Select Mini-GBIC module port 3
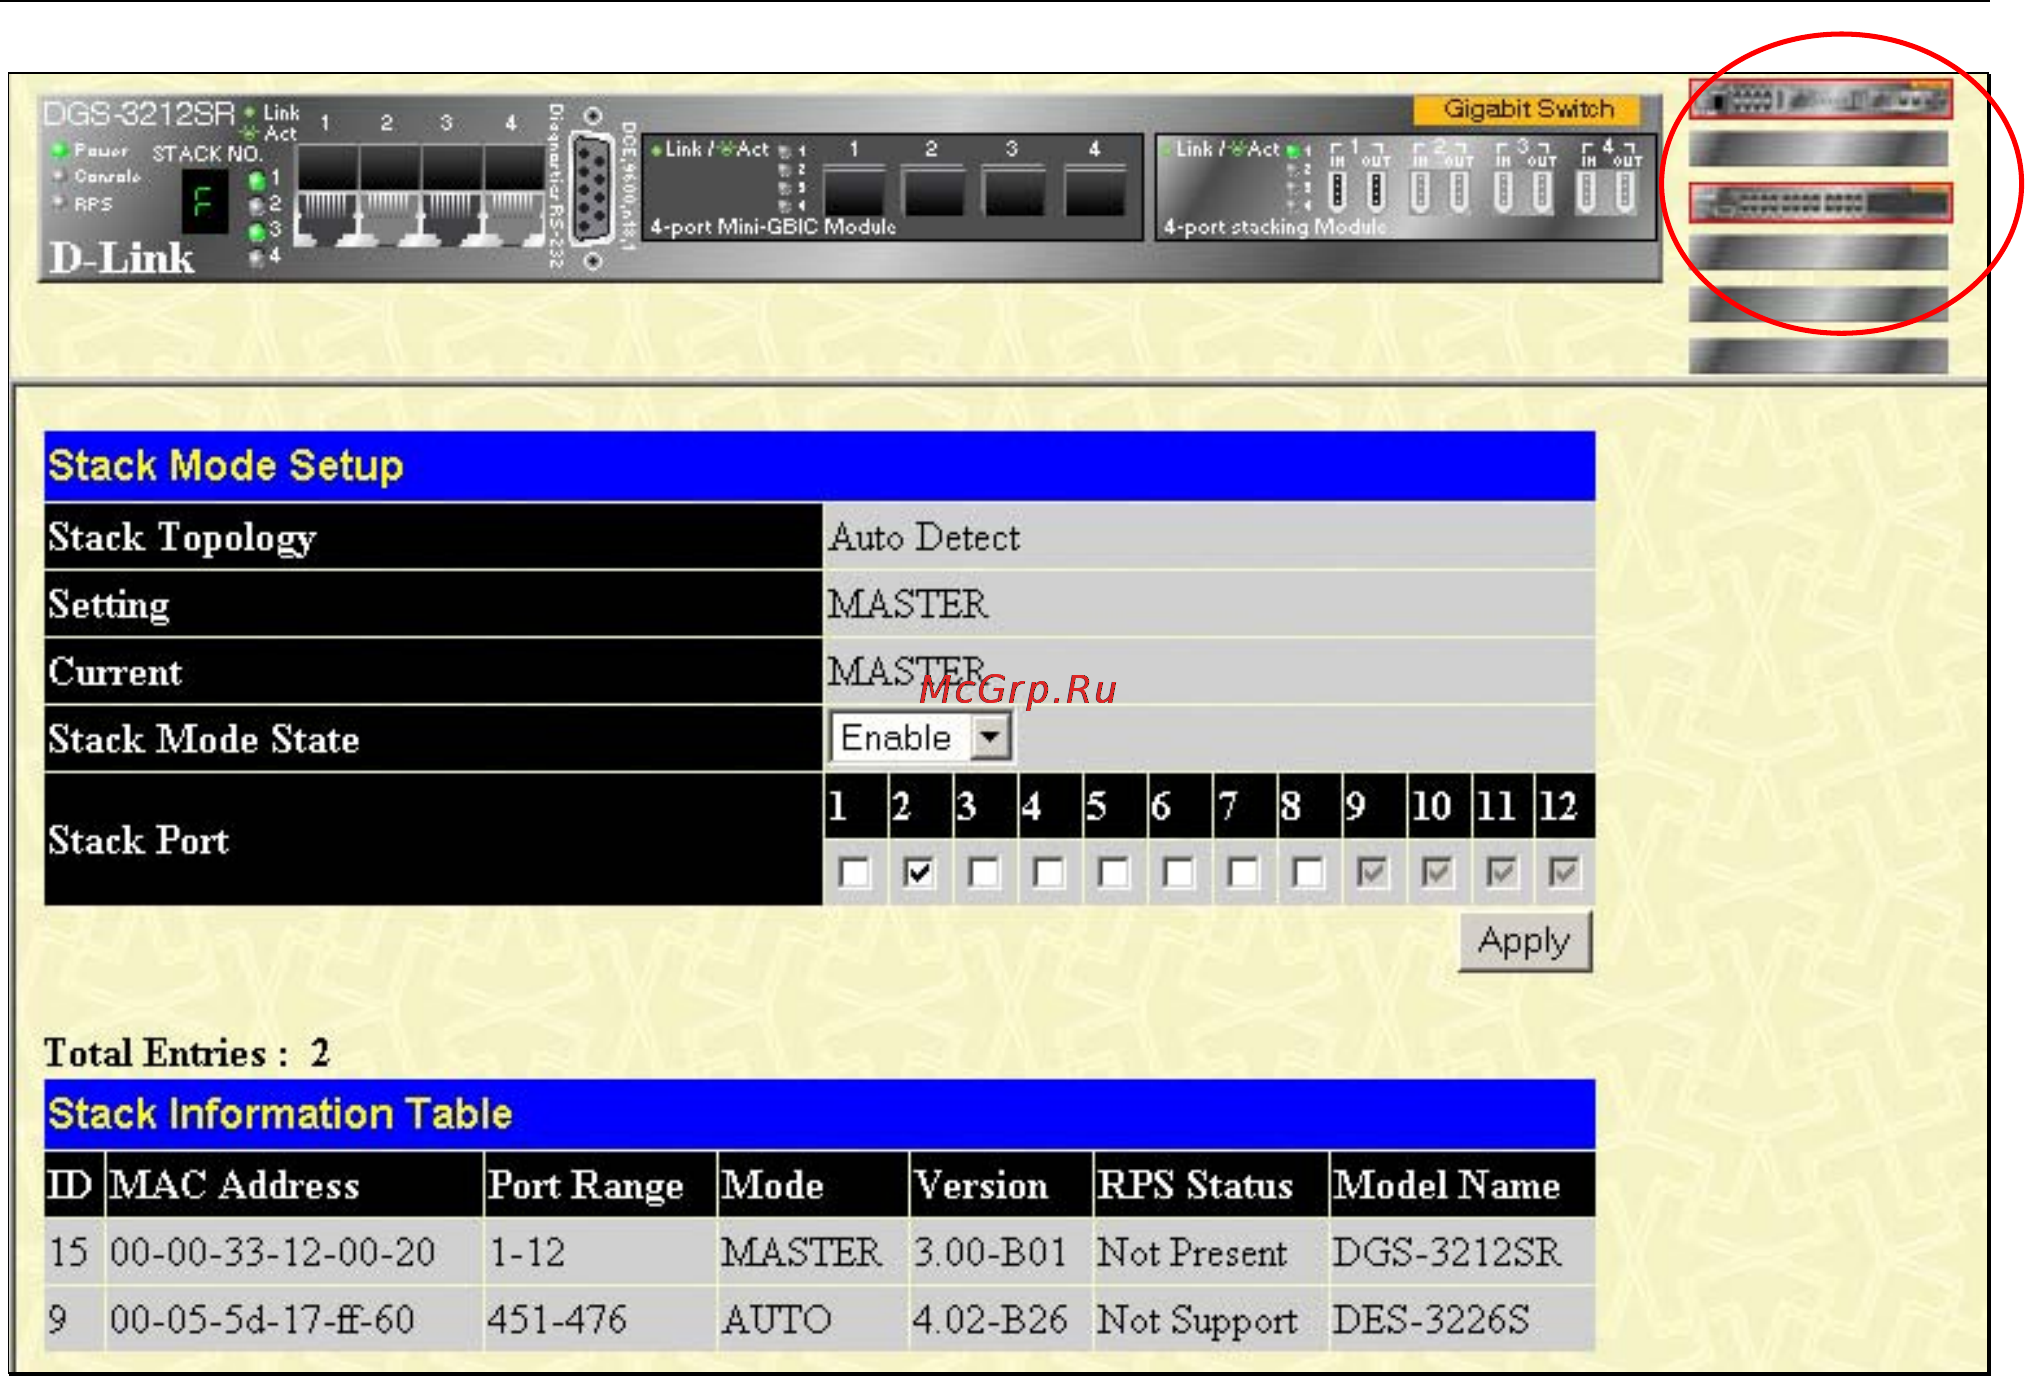This screenshot has width=2025, height=1376. tap(1014, 190)
